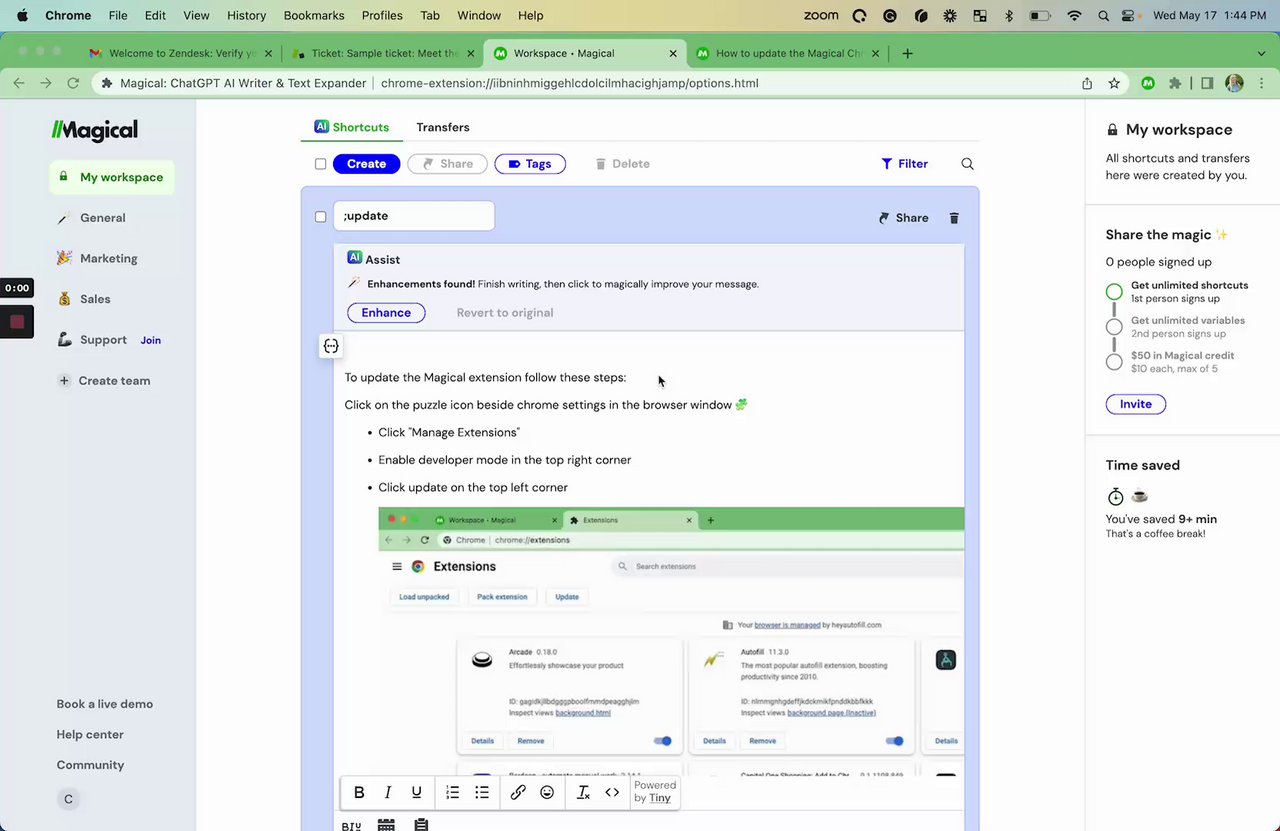The width and height of the screenshot is (1280, 831).
Task: Expand the Chrome tab search chevron
Action: 1261,53
